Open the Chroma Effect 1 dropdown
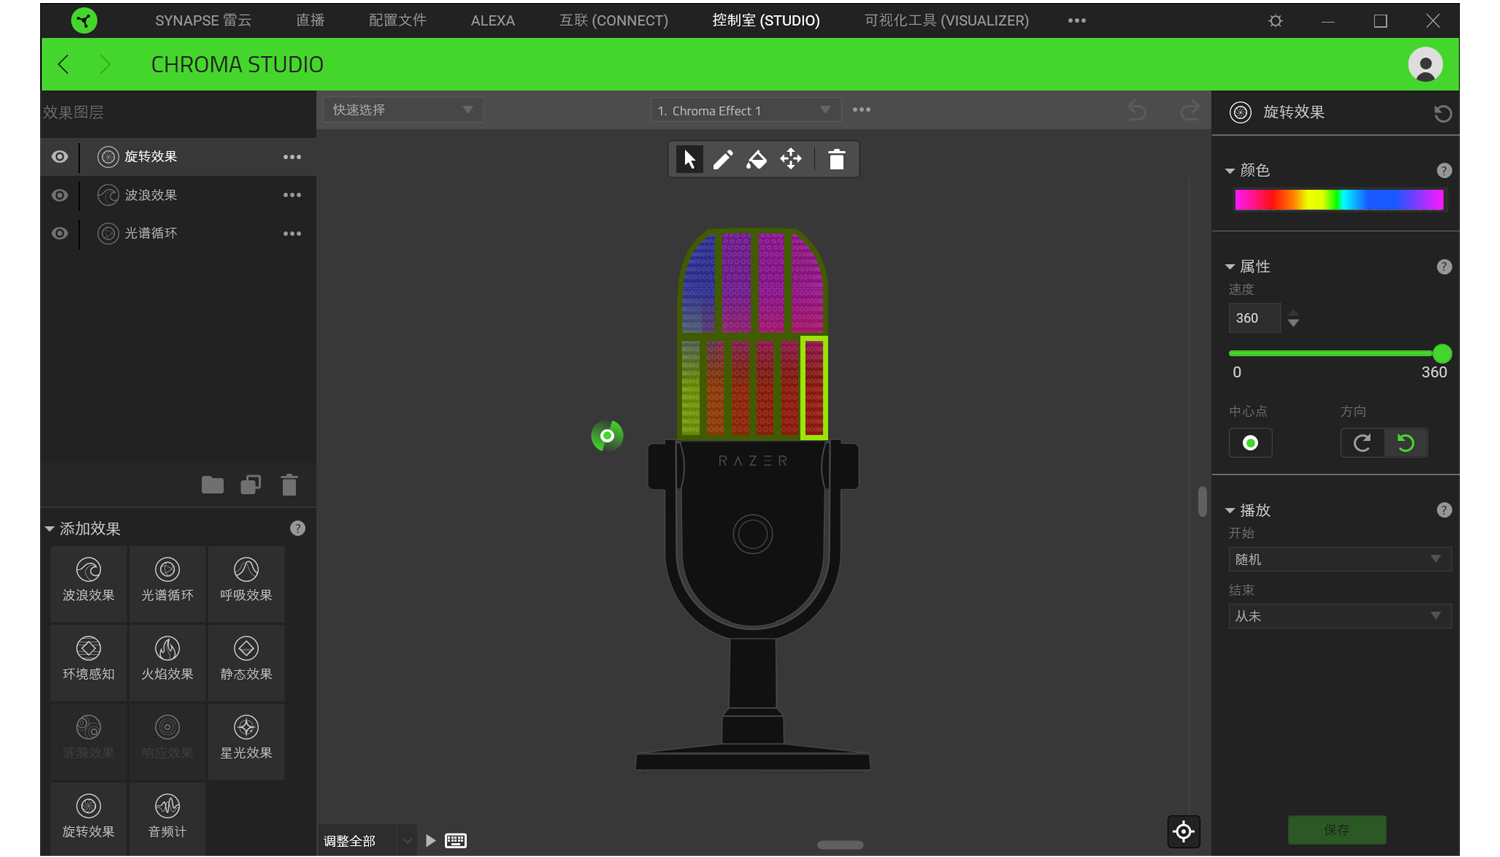Image resolution: width=1500 pixels, height=857 pixels. coord(744,110)
